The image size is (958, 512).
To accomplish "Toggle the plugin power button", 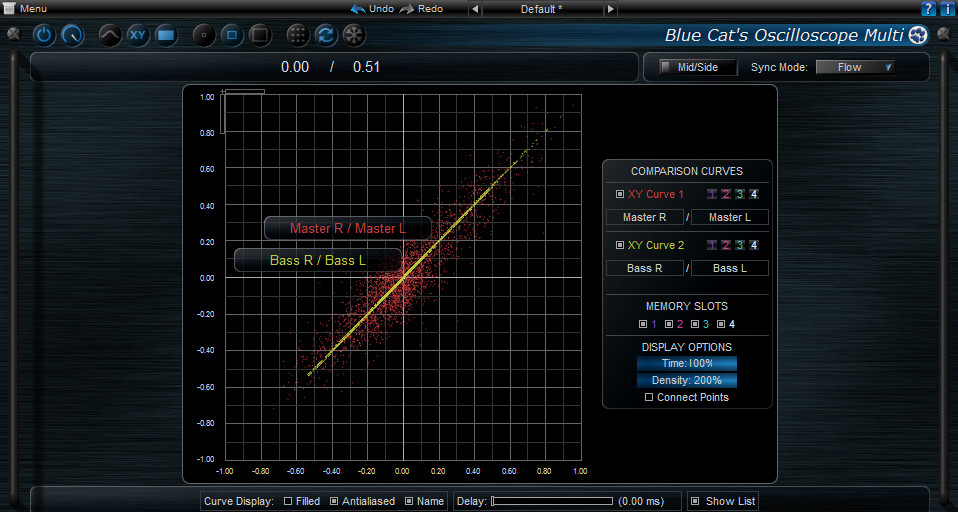I will coord(43,35).
